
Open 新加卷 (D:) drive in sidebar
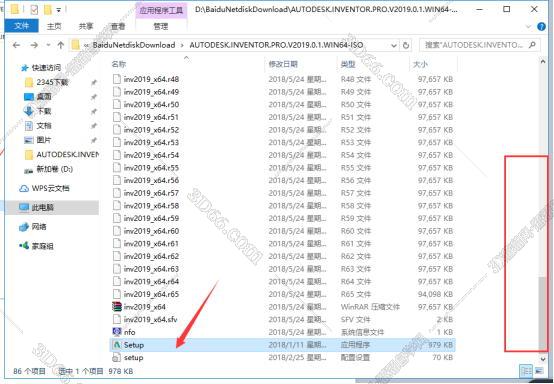point(54,169)
